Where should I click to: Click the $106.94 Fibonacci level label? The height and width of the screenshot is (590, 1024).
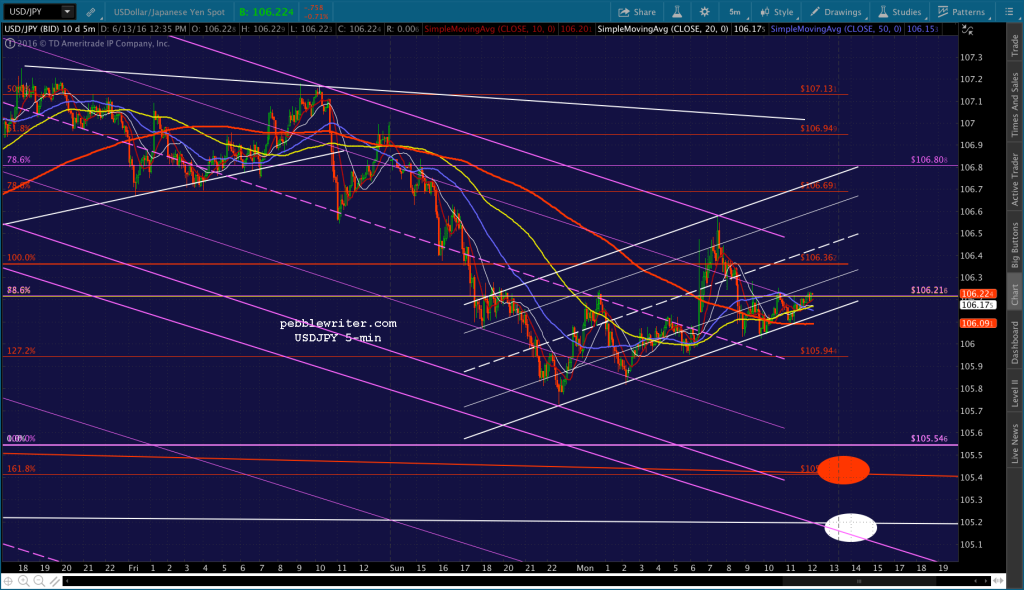(818, 129)
